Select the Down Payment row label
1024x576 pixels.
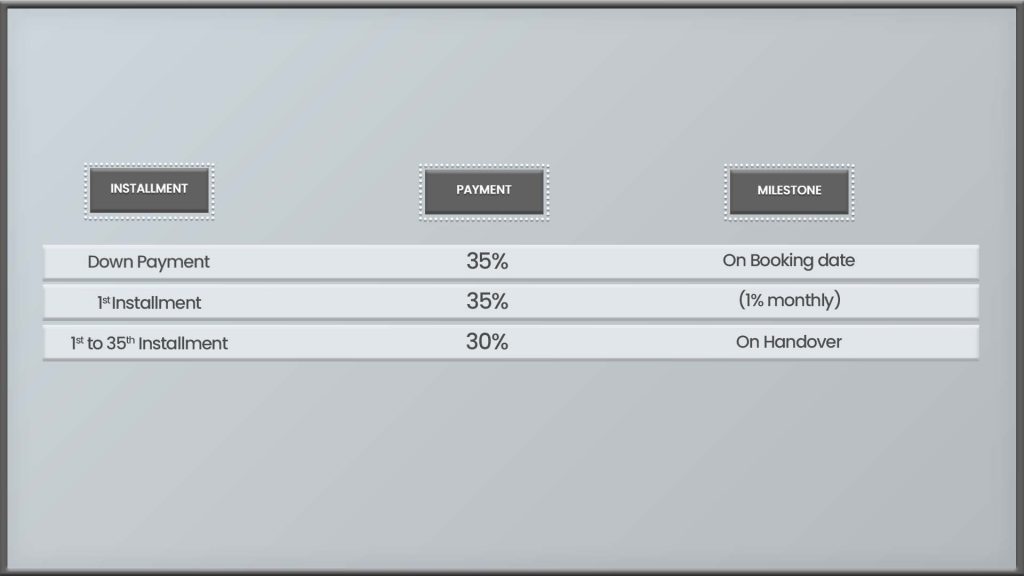[148, 262]
